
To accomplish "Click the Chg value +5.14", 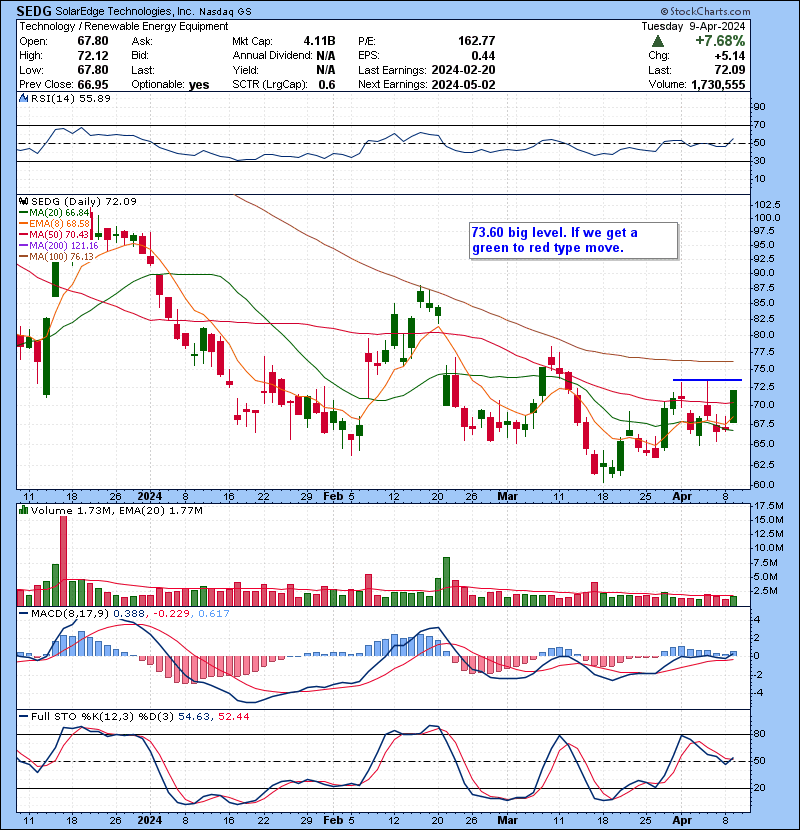I will point(729,56).
